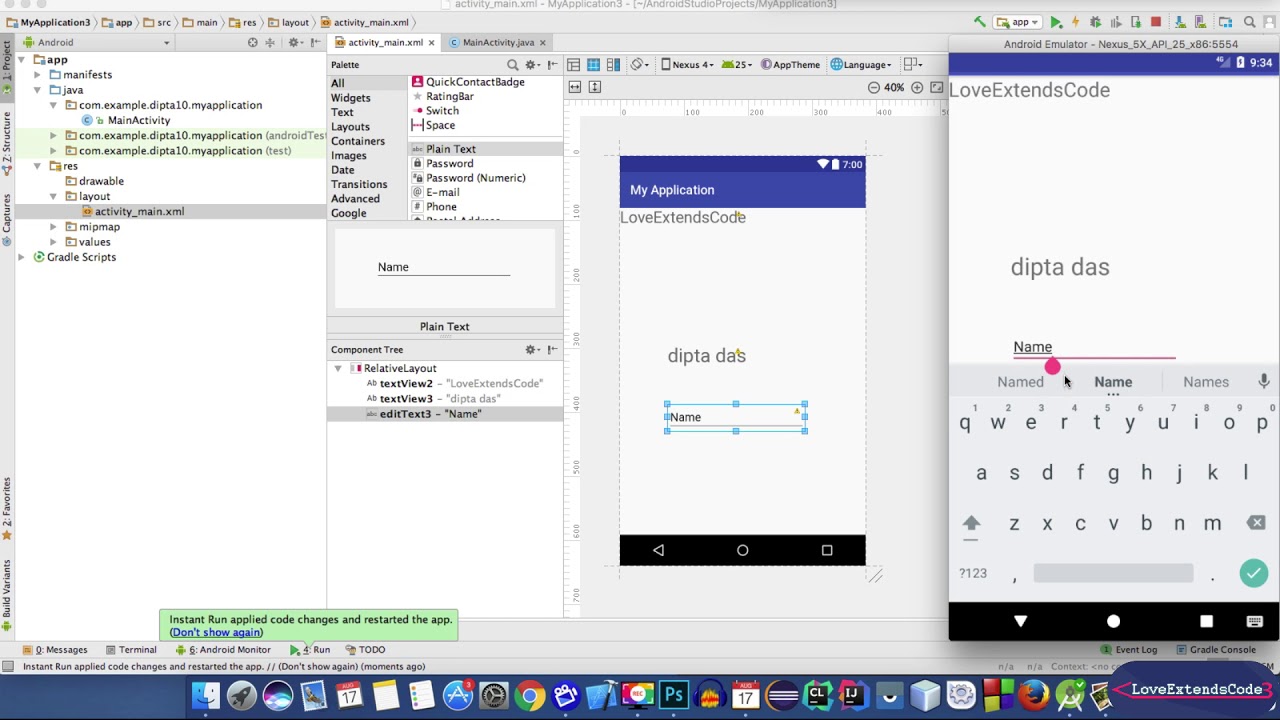1280x720 pixels.
Task: Open Finder from the macOS dock
Action: point(206,695)
